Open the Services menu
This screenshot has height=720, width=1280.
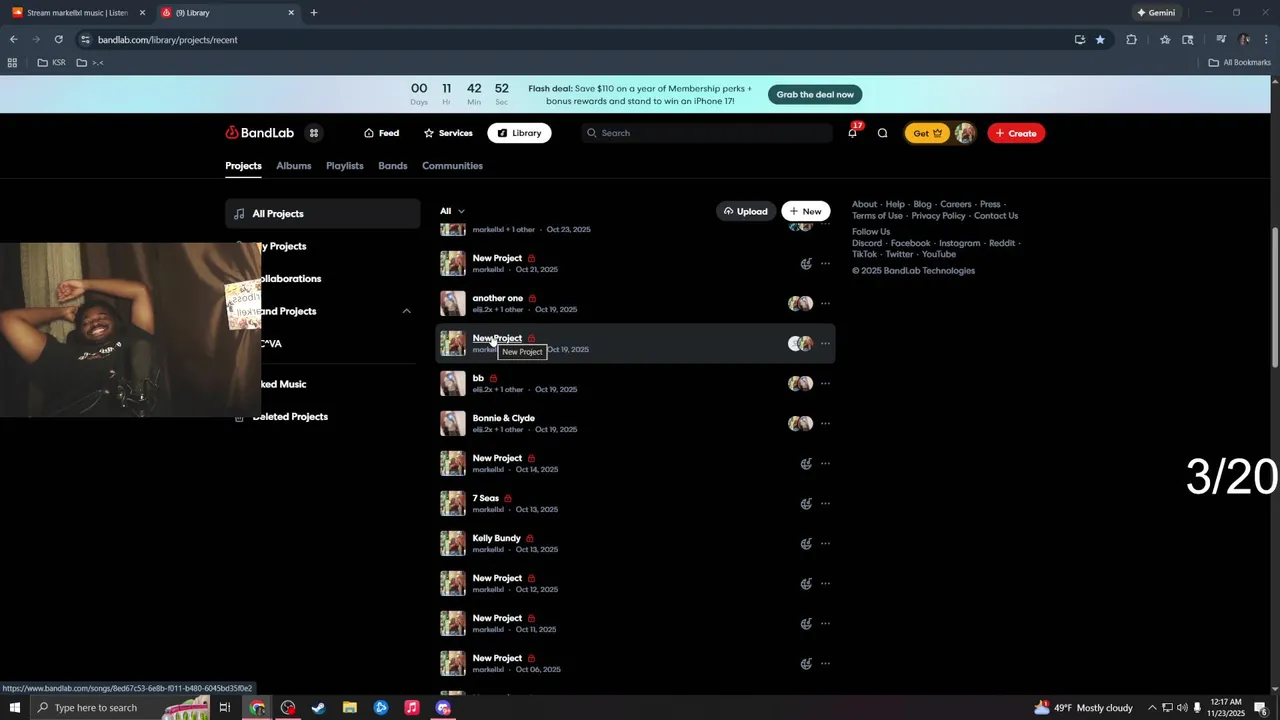point(448,133)
